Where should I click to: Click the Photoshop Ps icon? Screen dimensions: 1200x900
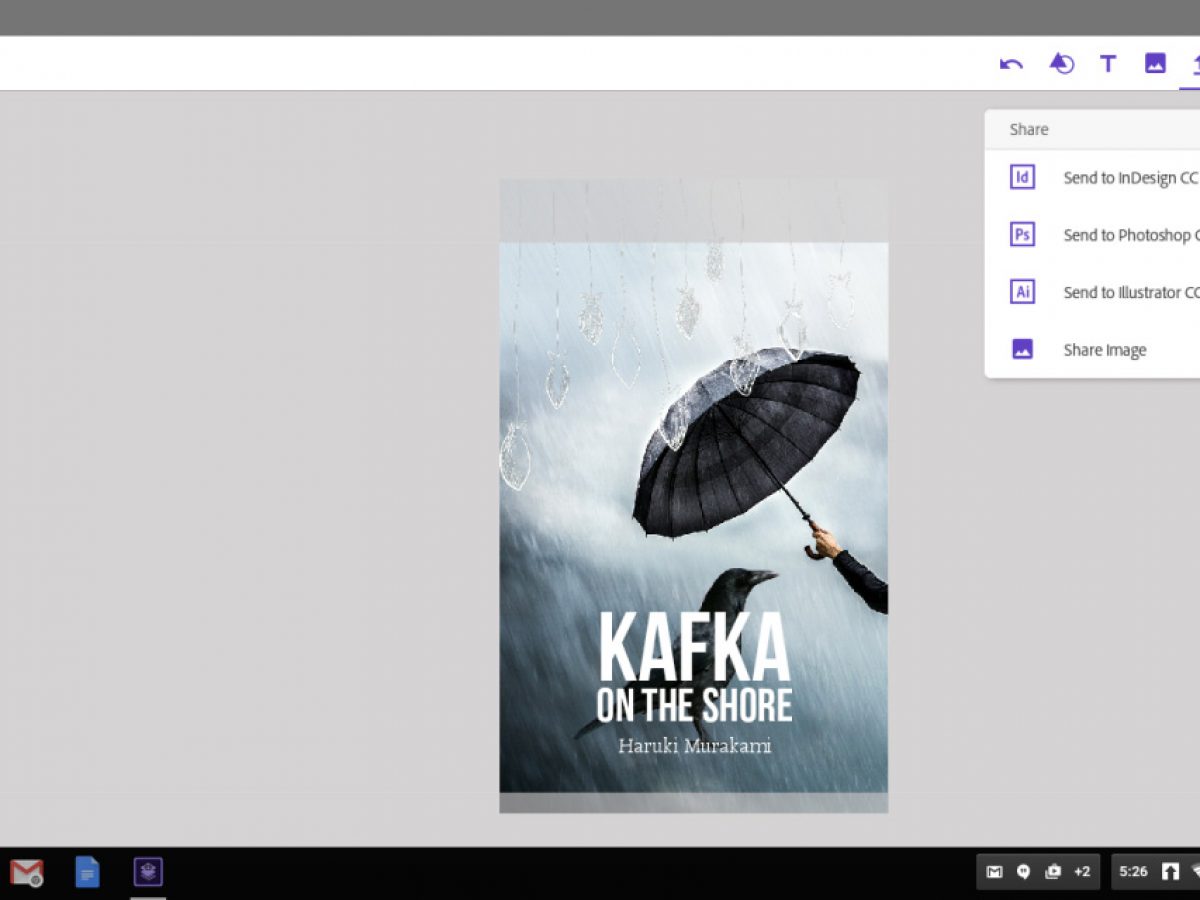(x=1022, y=235)
